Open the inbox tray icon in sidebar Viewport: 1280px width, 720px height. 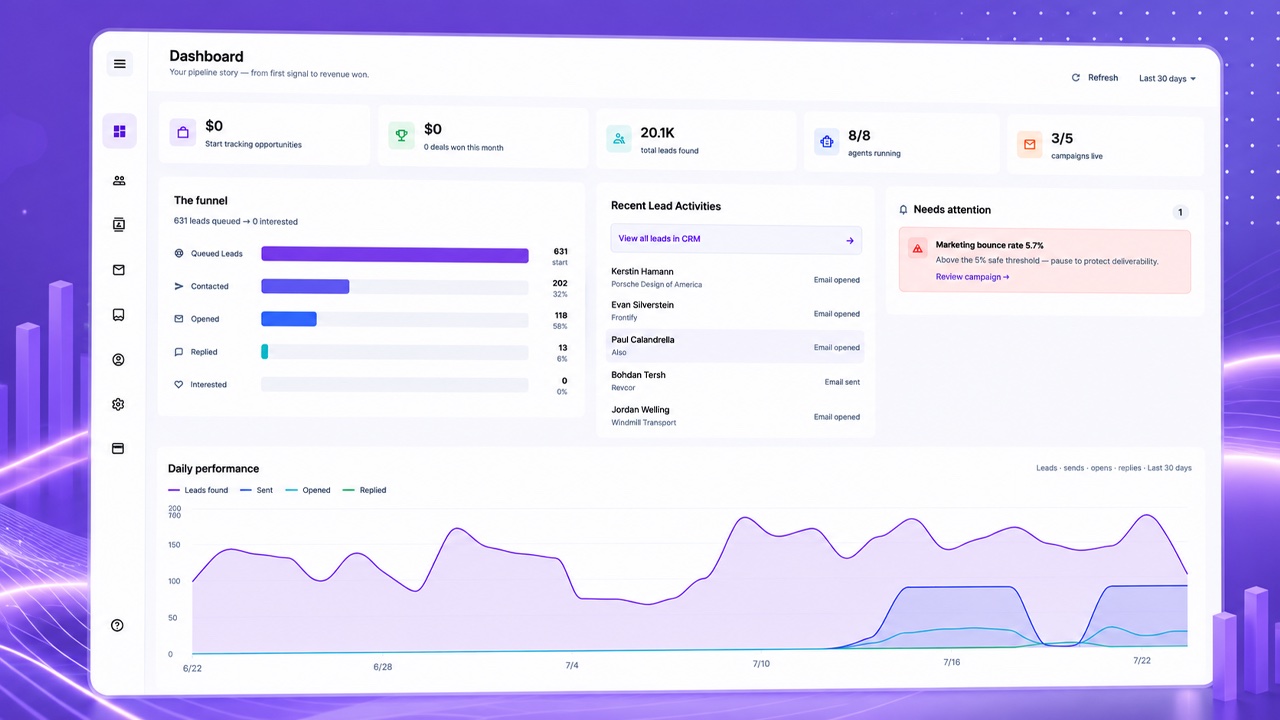coord(118,315)
